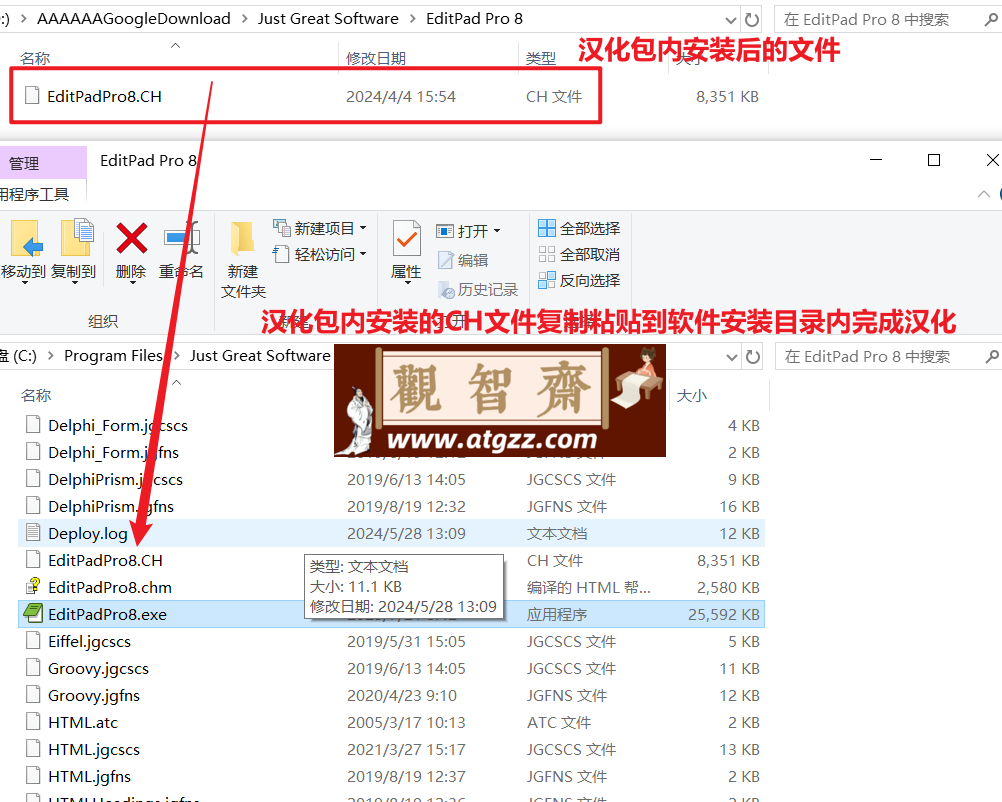Click the Eiffel.jgcscs file icon

pyautogui.click(x=33, y=640)
